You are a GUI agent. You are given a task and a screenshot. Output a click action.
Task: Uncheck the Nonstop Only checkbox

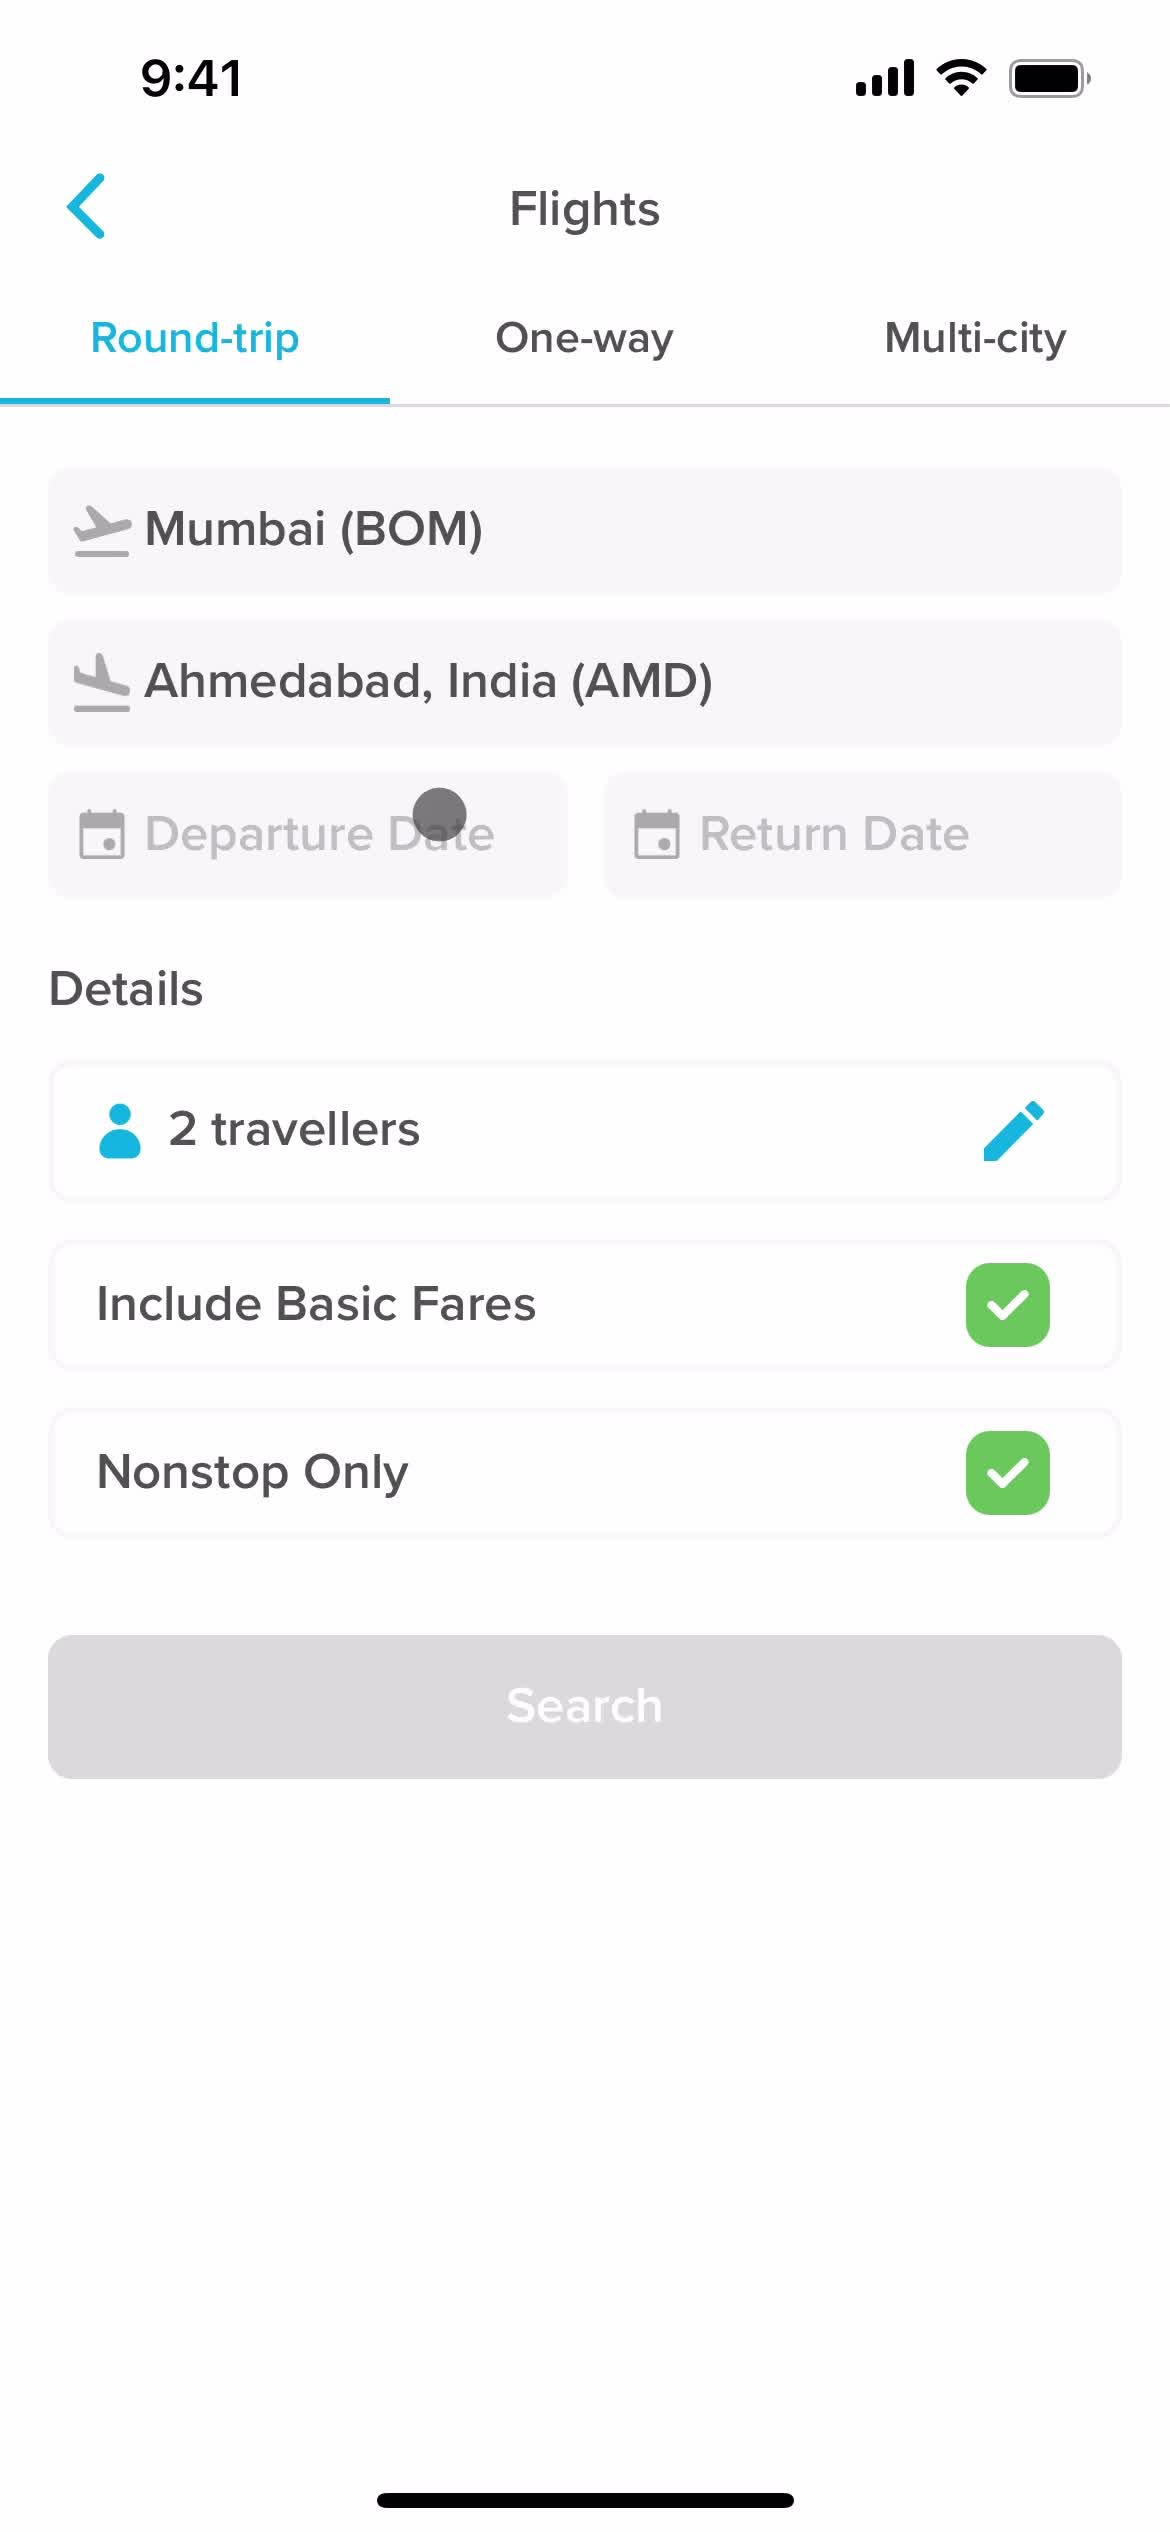pyautogui.click(x=1007, y=1473)
